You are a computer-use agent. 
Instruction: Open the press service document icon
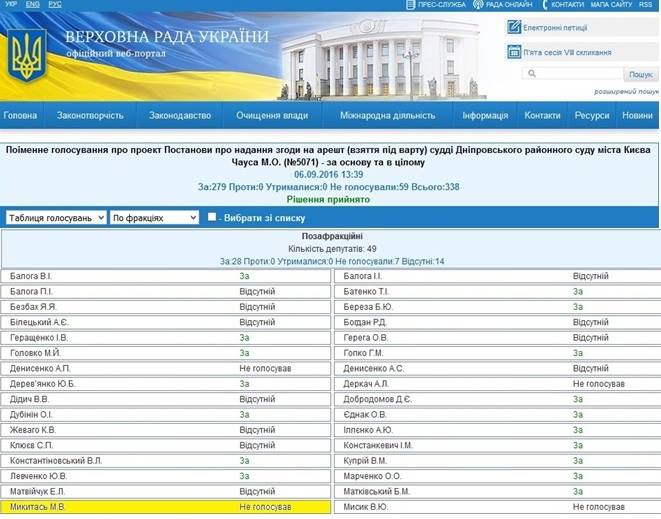click(x=411, y=5)
